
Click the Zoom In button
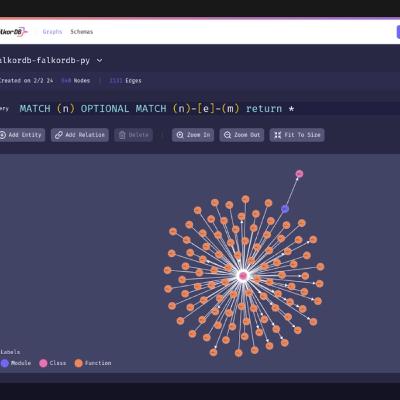[193, 135]
